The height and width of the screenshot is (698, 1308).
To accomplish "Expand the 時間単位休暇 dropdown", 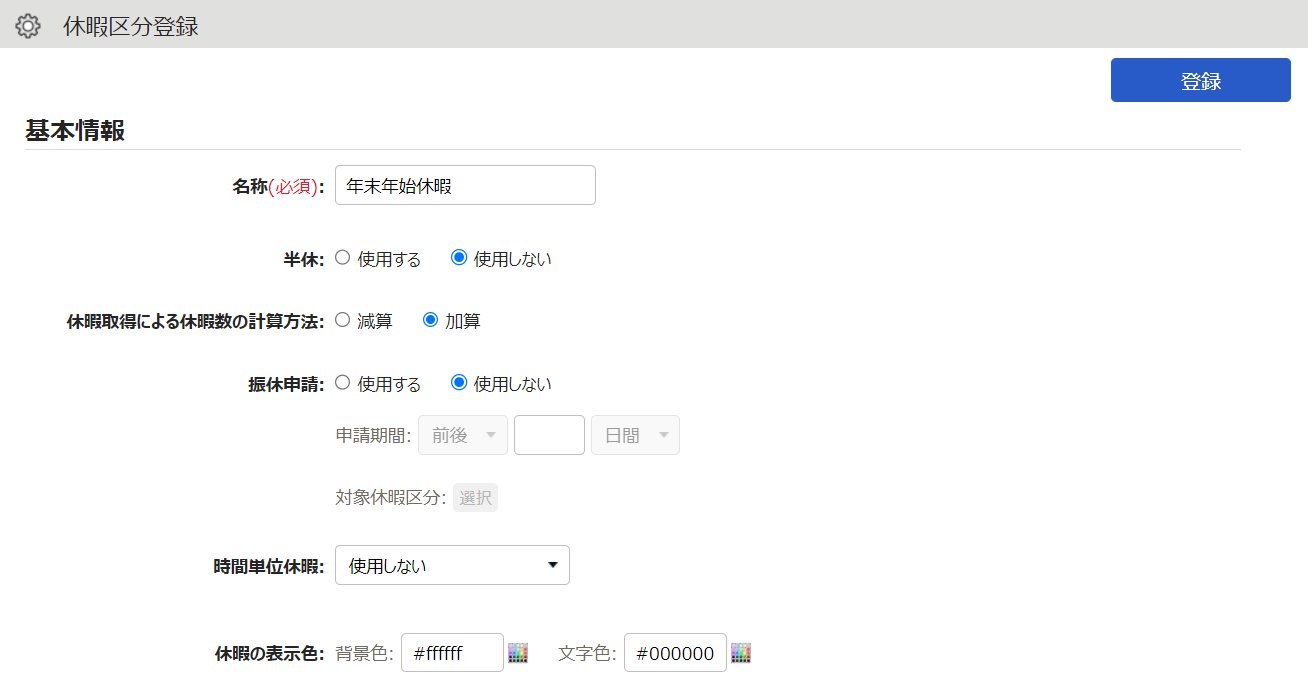I will coord(452,565).
